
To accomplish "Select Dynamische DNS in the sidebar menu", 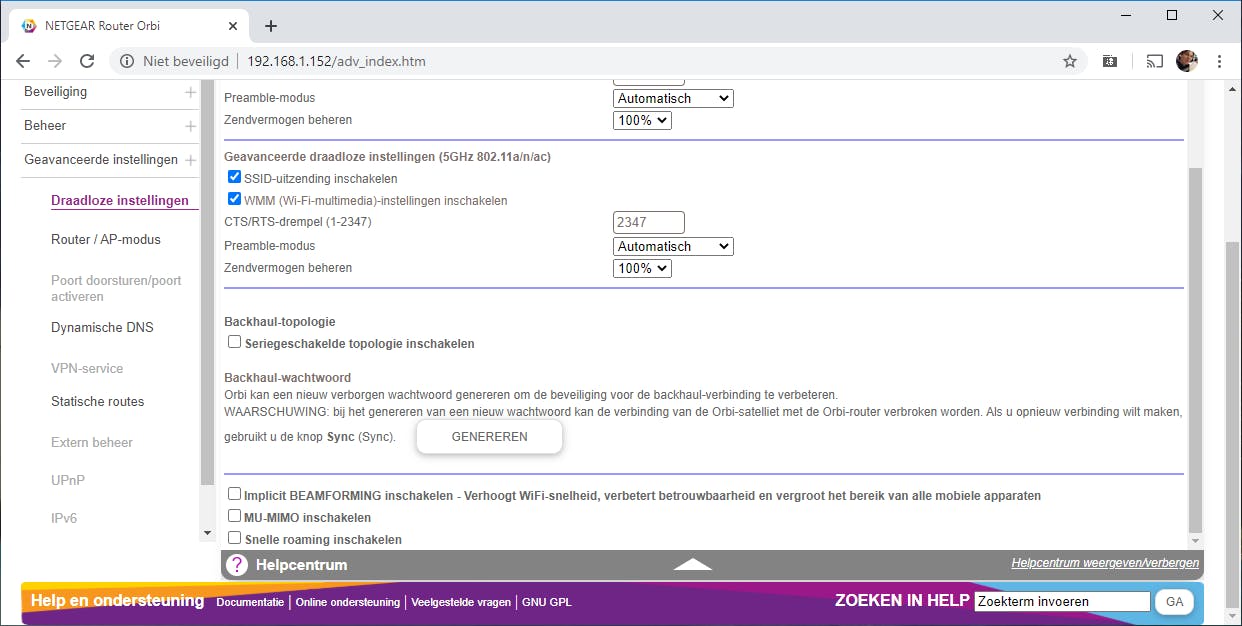I will pos(102,327).
